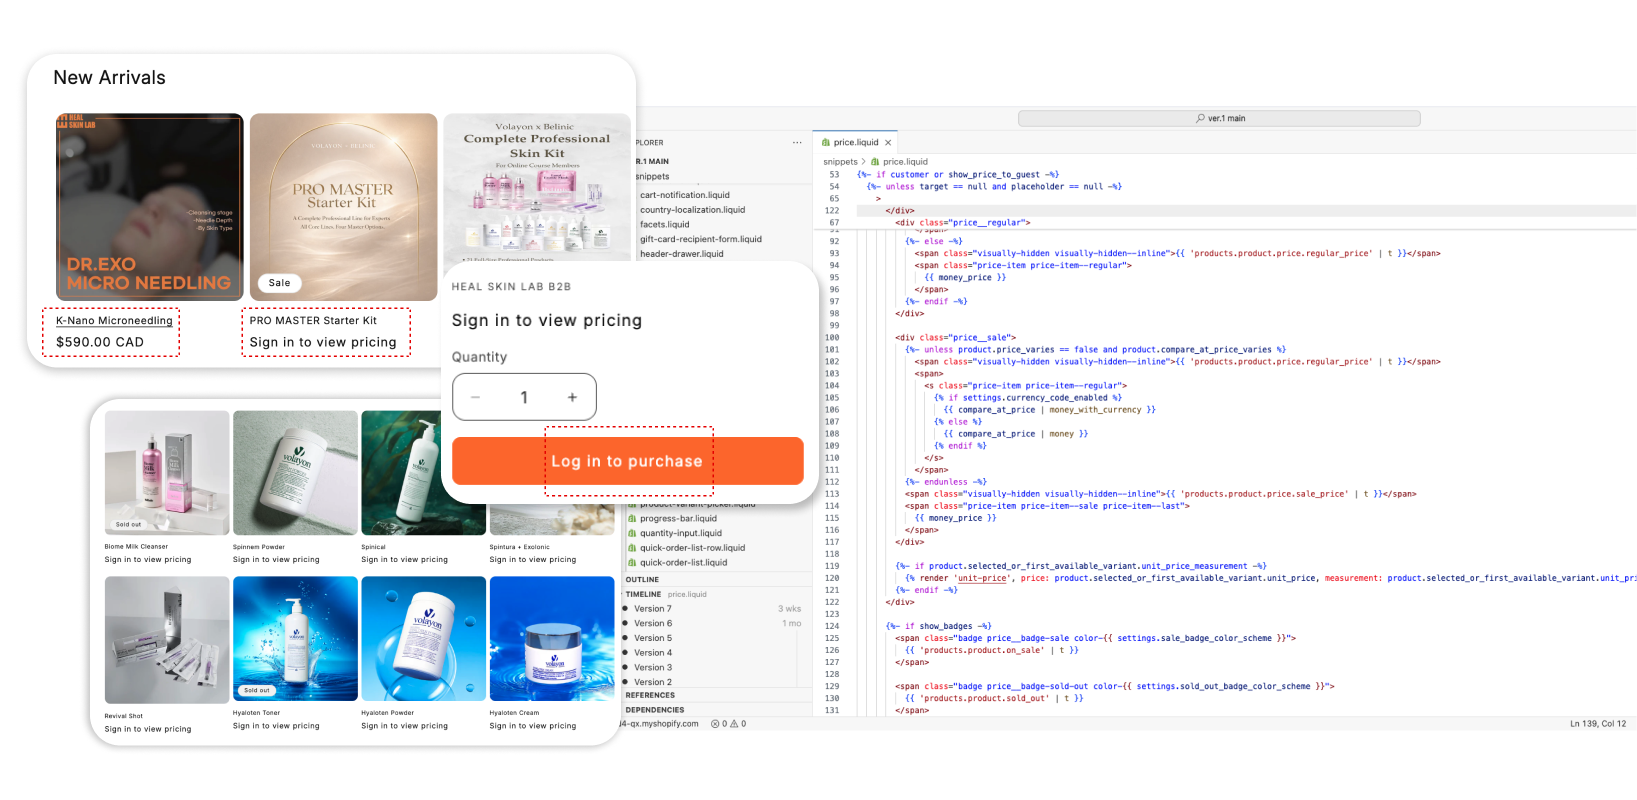1637x800 pixels.
Task: Click Sign in to view pricing under Spinnem Powder
Action: tap(276, 560)
